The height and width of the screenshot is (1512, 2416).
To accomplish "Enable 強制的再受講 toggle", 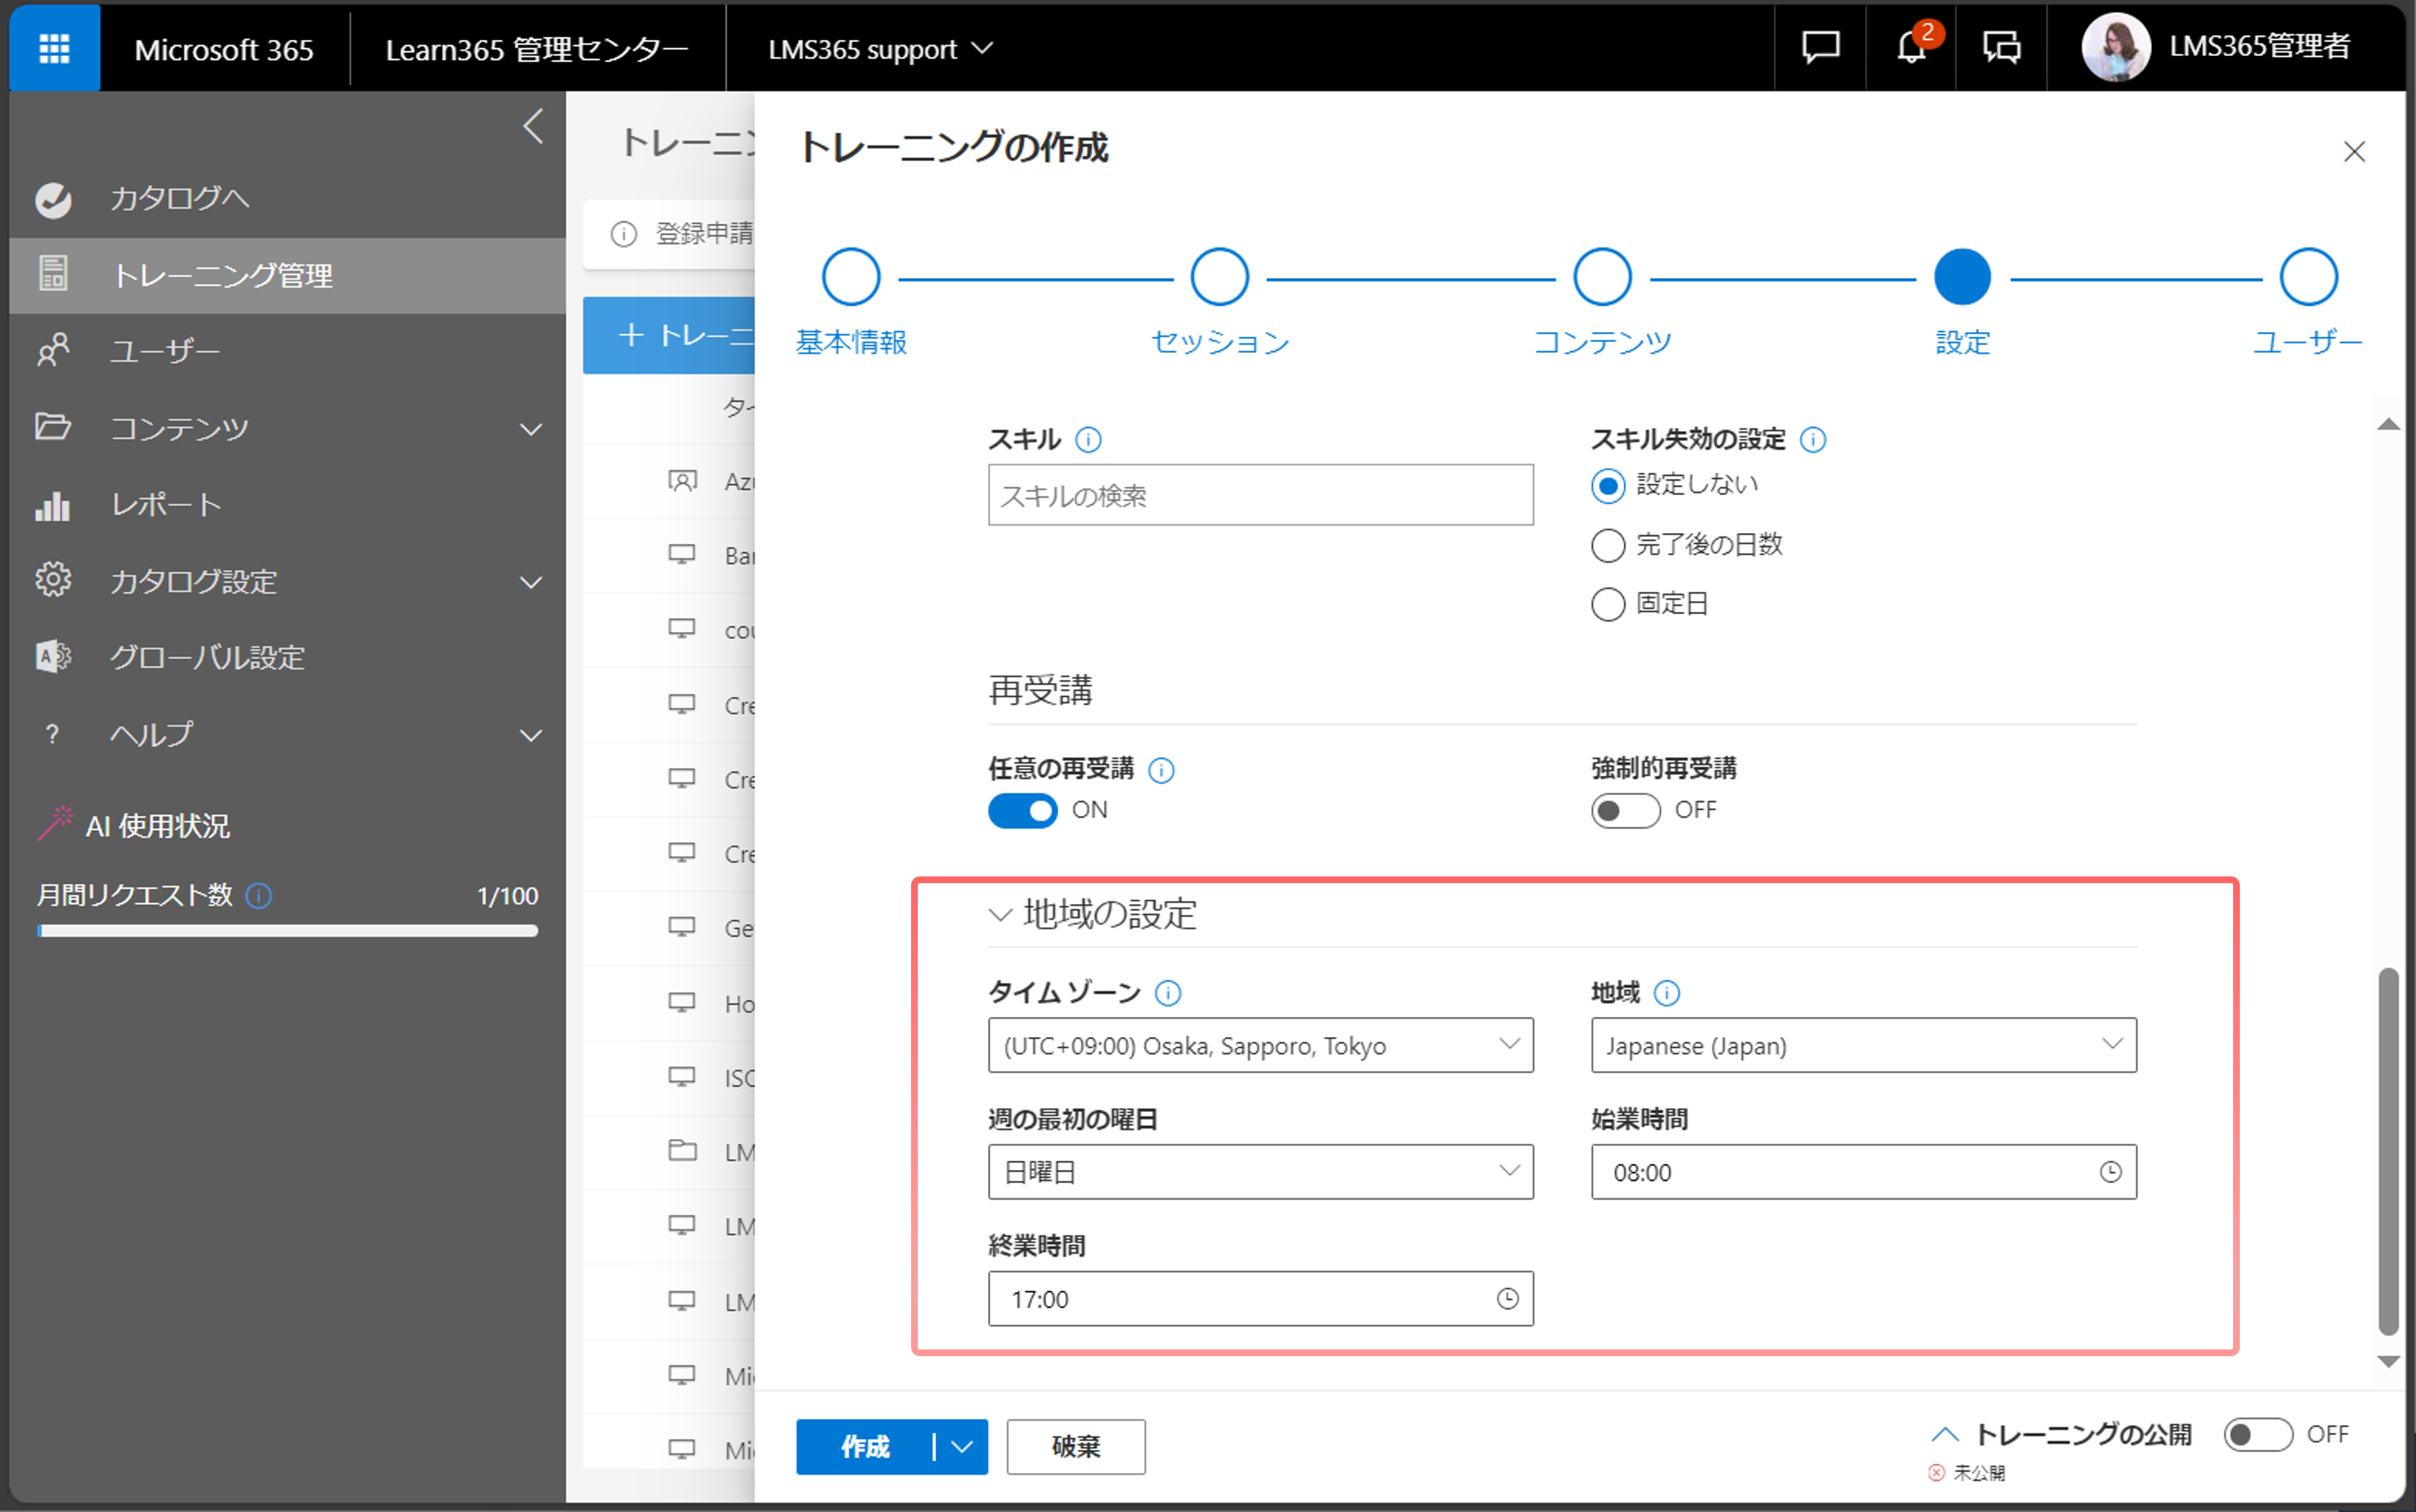I will (1626, 811).
